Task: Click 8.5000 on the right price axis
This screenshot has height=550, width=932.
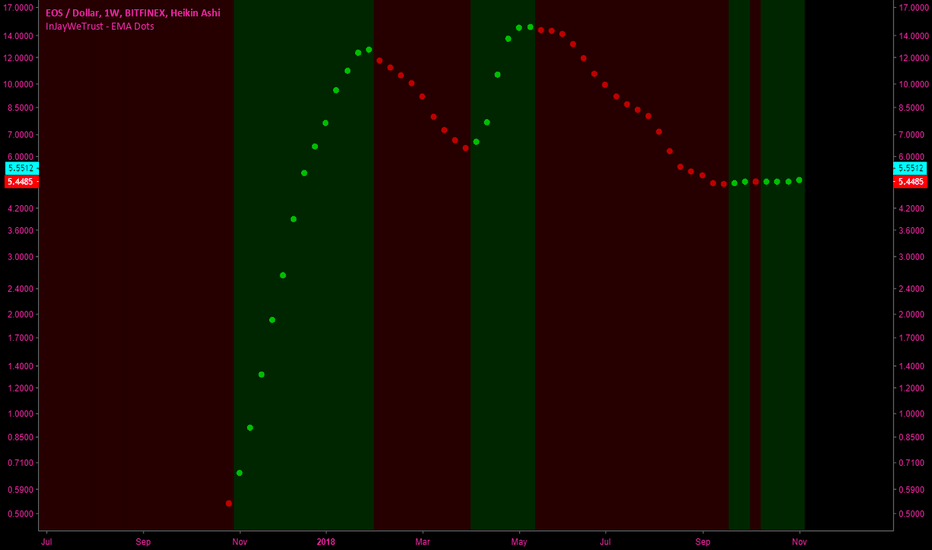Action: 912,108
